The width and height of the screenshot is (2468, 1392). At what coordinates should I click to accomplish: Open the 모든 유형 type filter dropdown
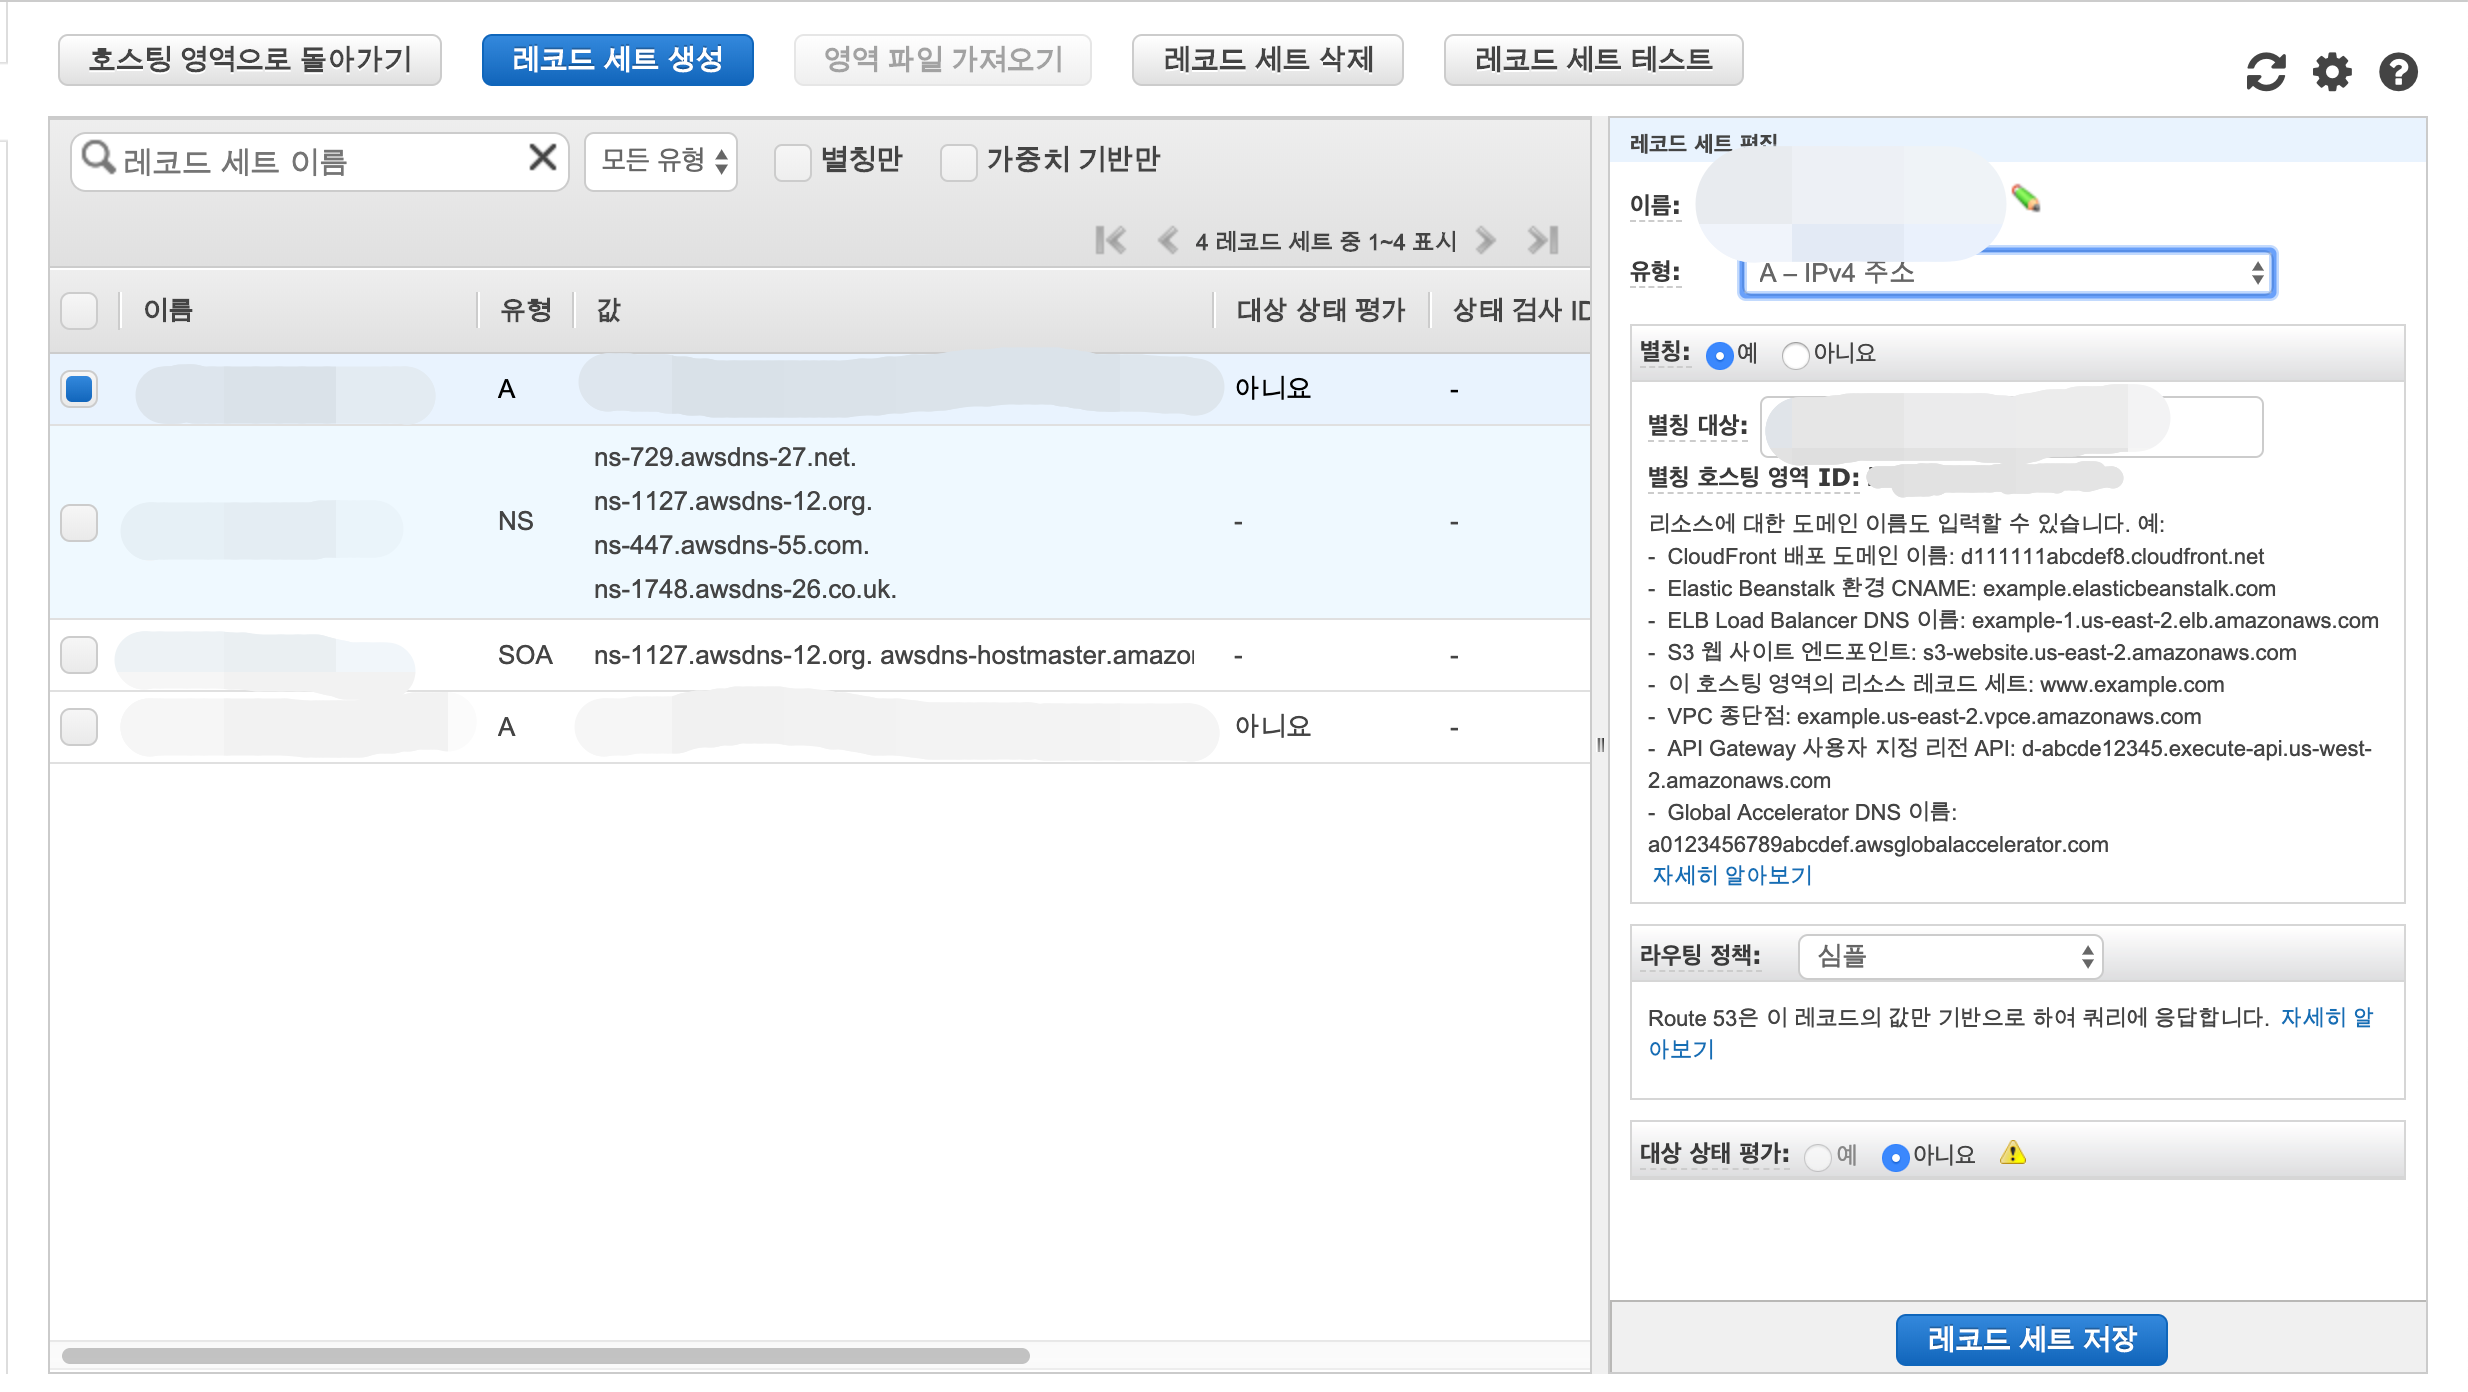tap(661, 161)
